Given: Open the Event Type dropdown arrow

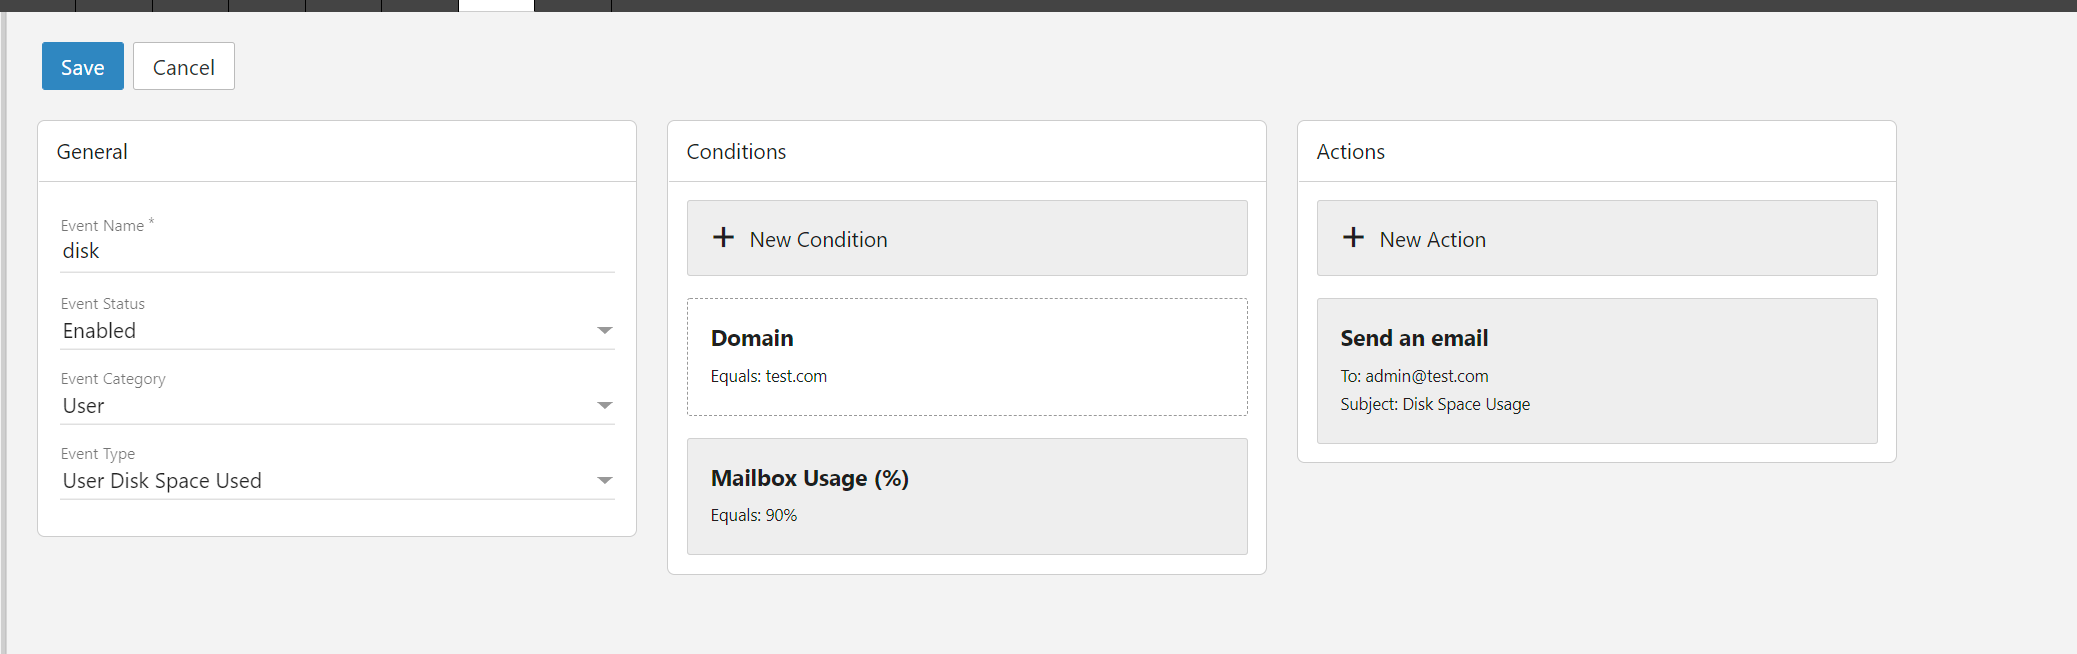Looking at the screenshot, I should click(x=604, y=481).
